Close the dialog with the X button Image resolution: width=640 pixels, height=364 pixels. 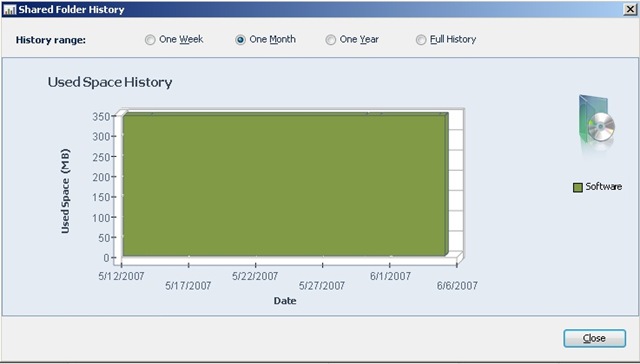pyautogui.click(x=630, y=9)
